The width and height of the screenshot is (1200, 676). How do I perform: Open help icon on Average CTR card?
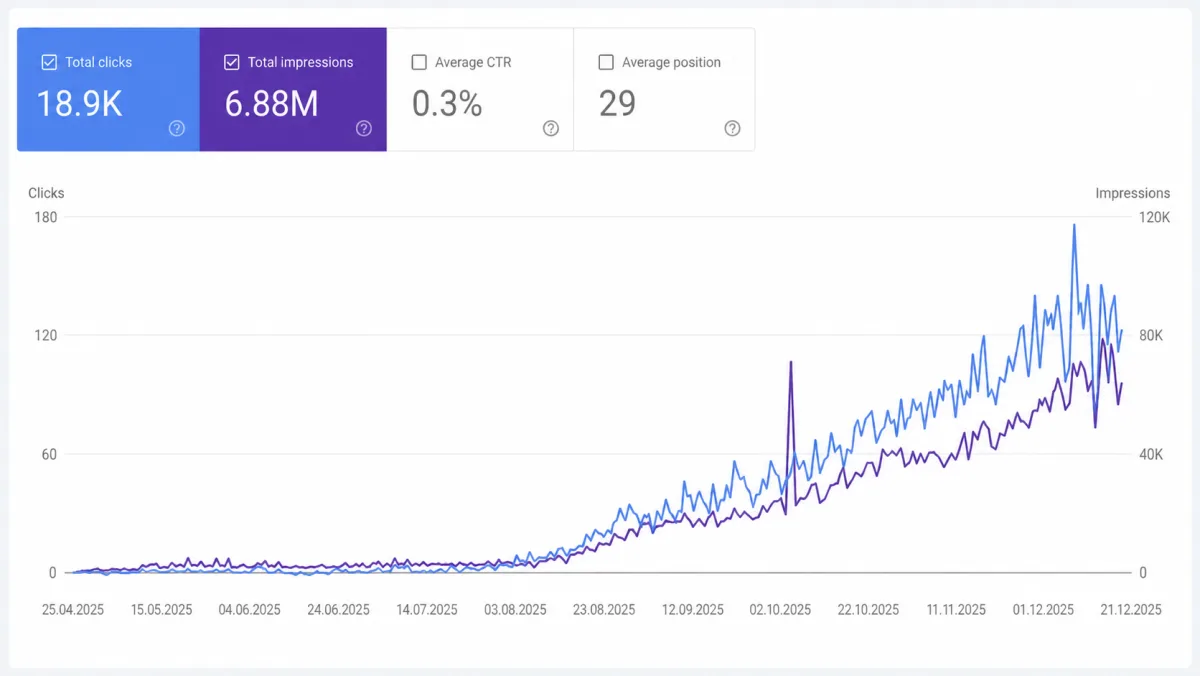(551, 128)
